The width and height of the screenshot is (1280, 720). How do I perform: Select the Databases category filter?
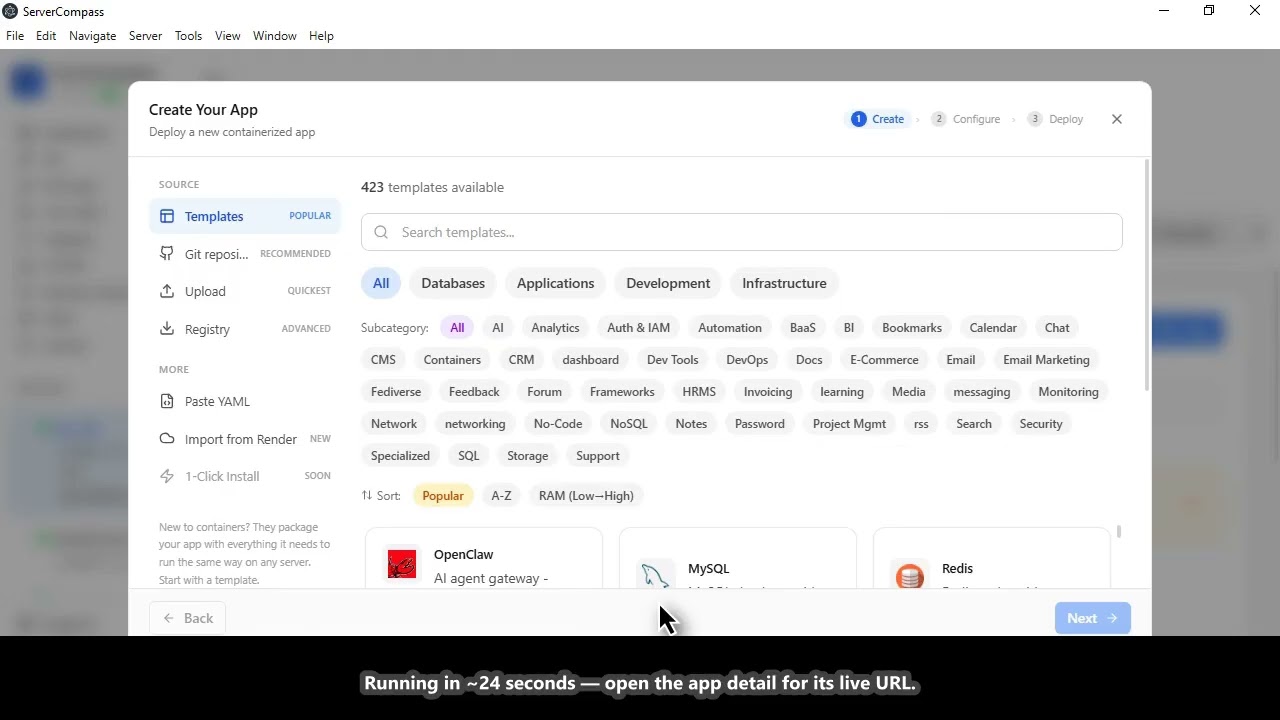pyautogui.click(x=453, y=283)
